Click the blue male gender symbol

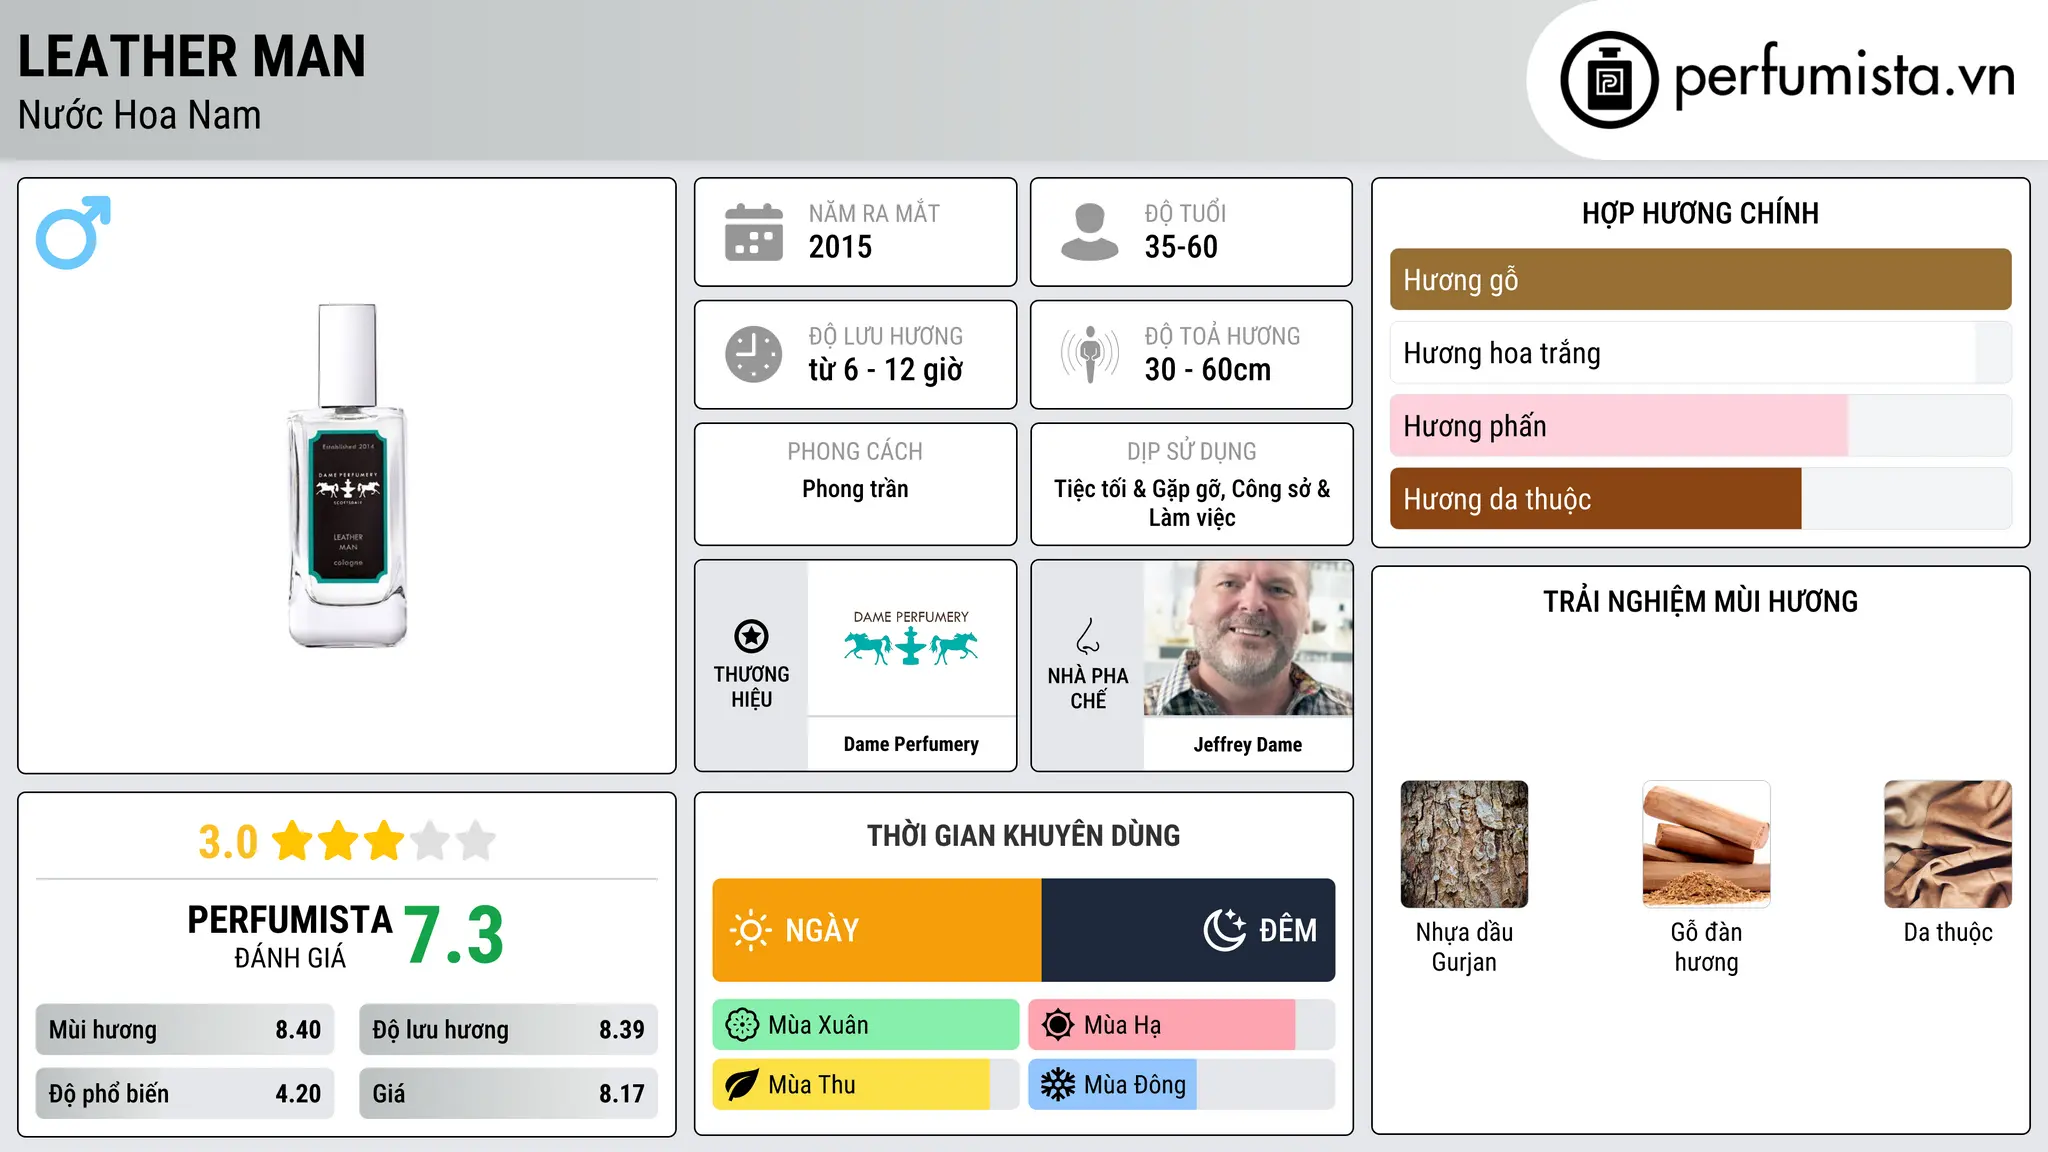pos(73,232)
